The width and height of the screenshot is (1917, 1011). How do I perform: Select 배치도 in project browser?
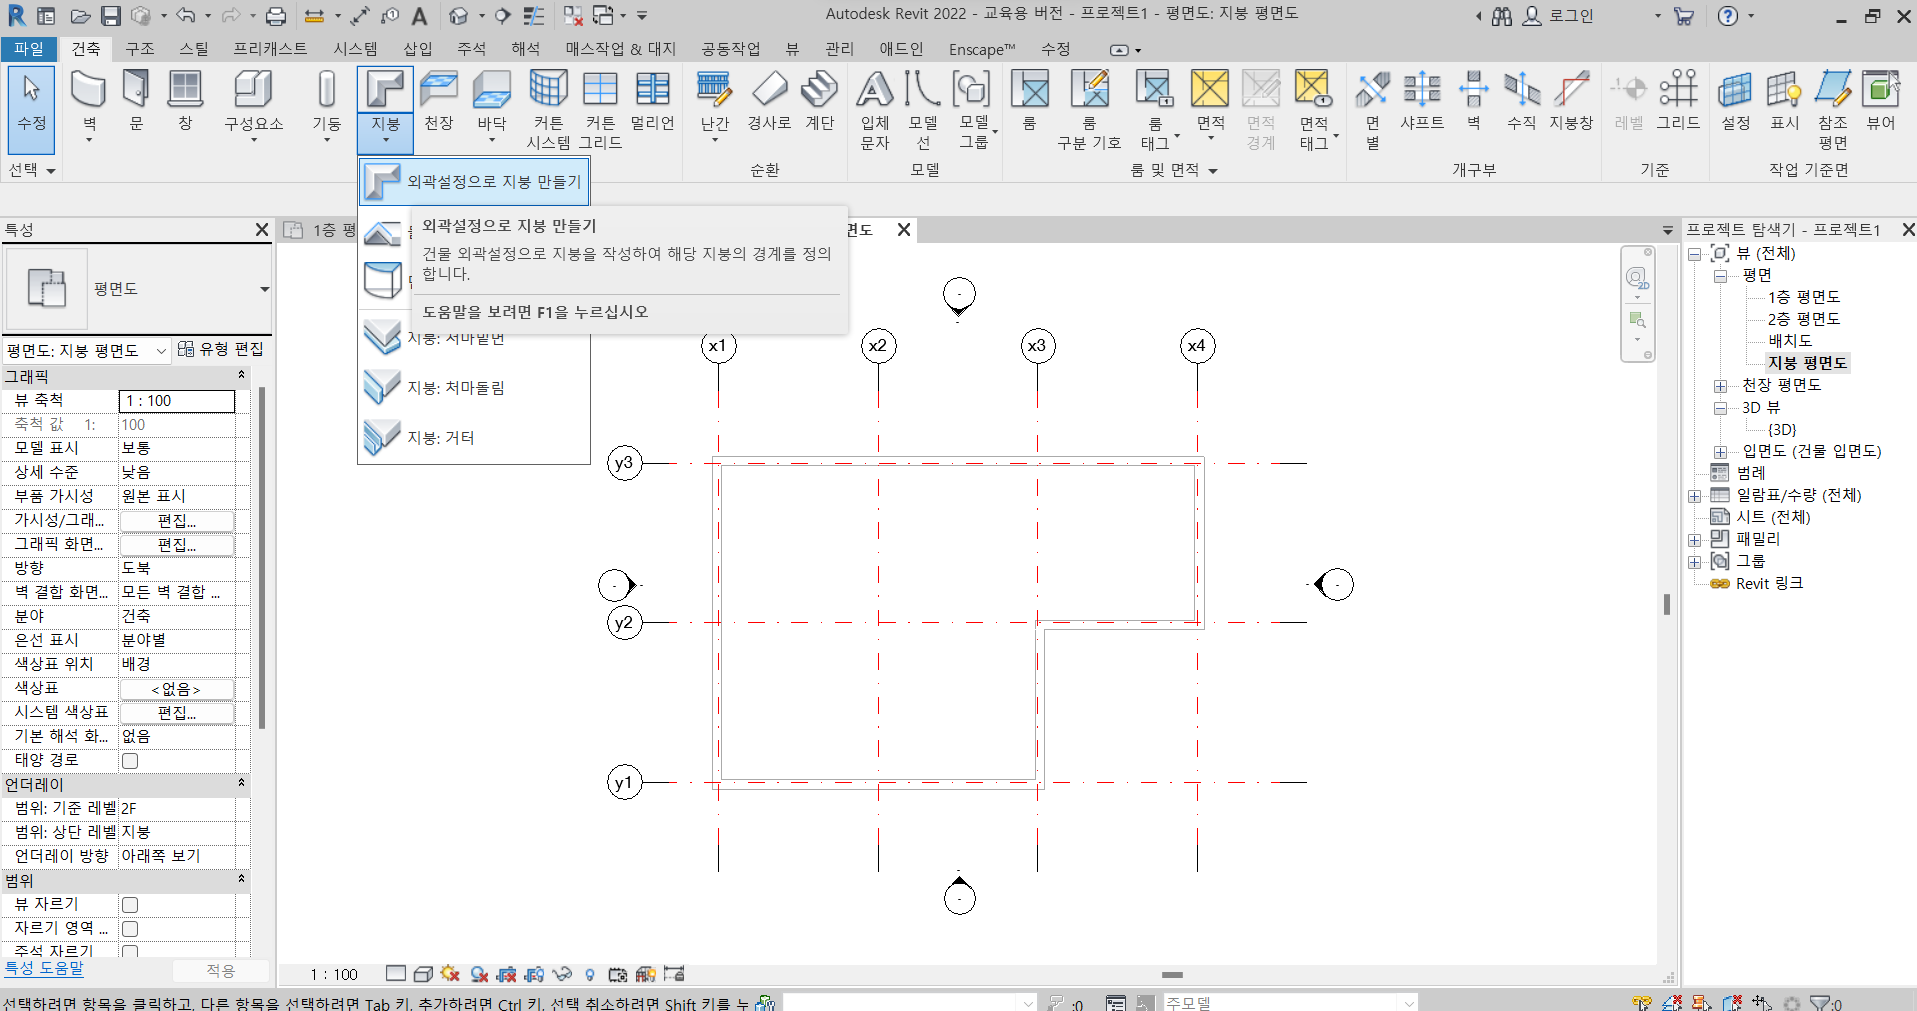click(1790, 342)
